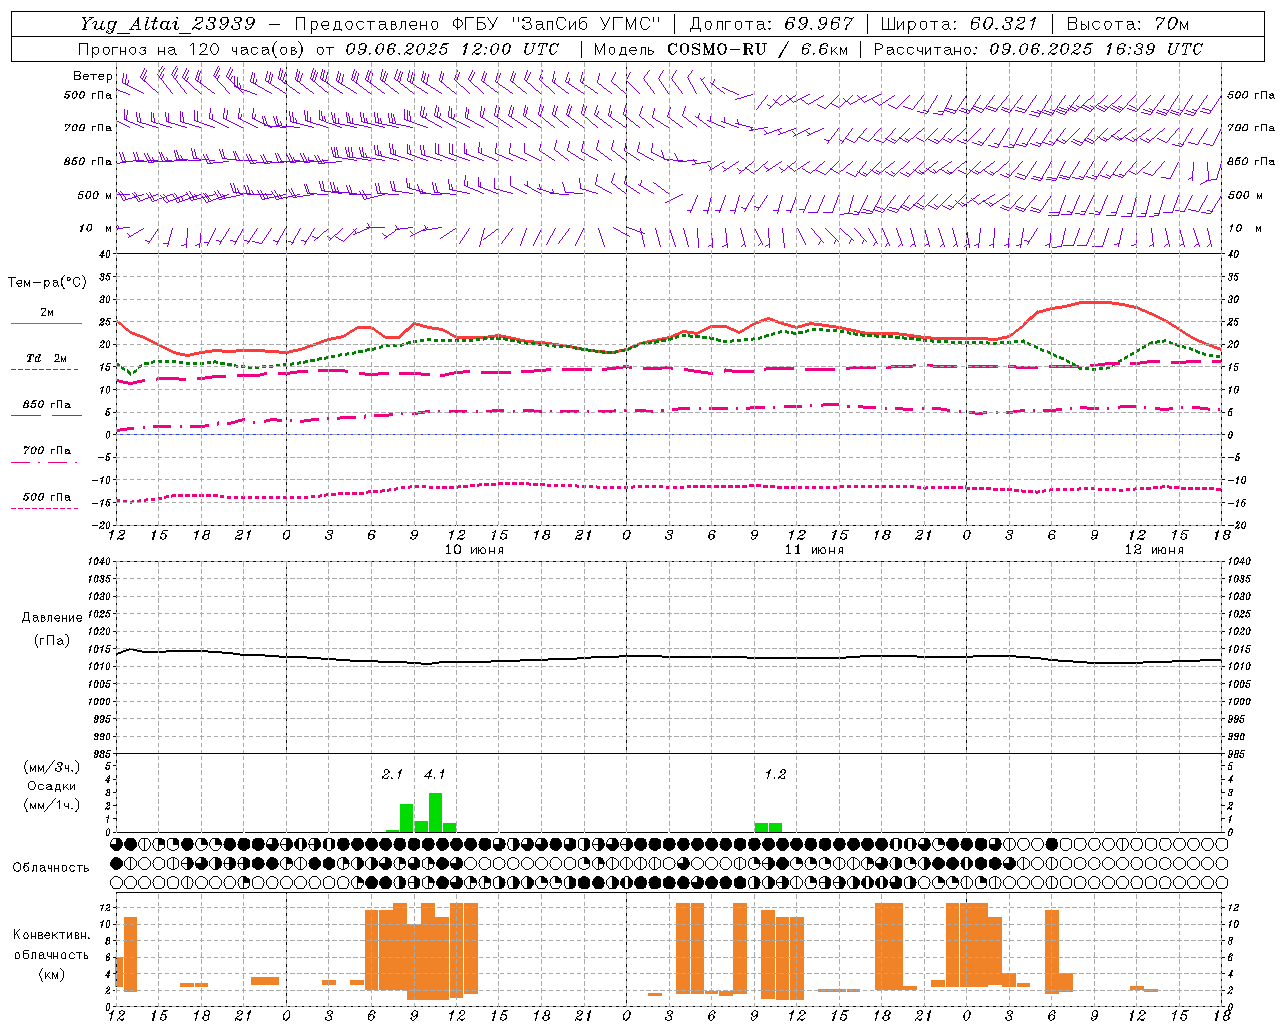Click the Ветер panel label

pyautogui.click(x=93, y=76)
